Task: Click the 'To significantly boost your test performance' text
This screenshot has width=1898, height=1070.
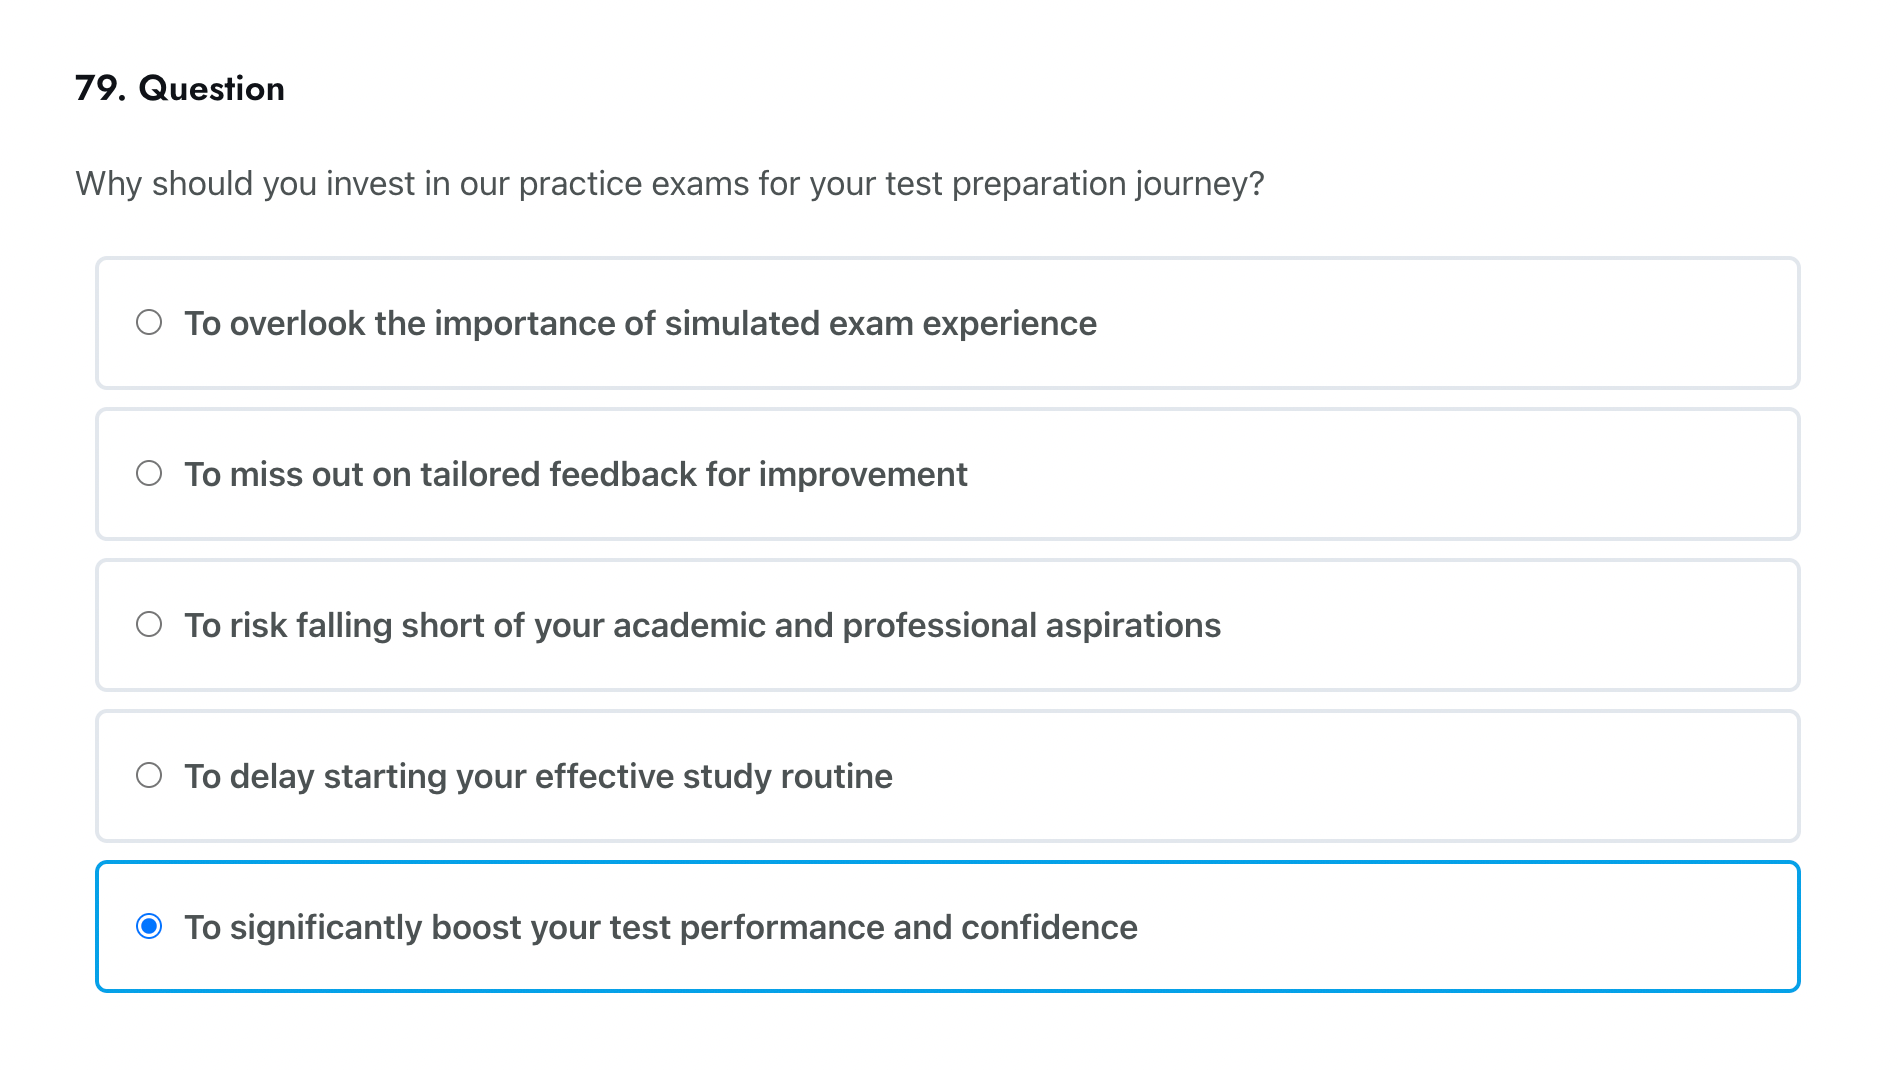Action: coord(660,928)
